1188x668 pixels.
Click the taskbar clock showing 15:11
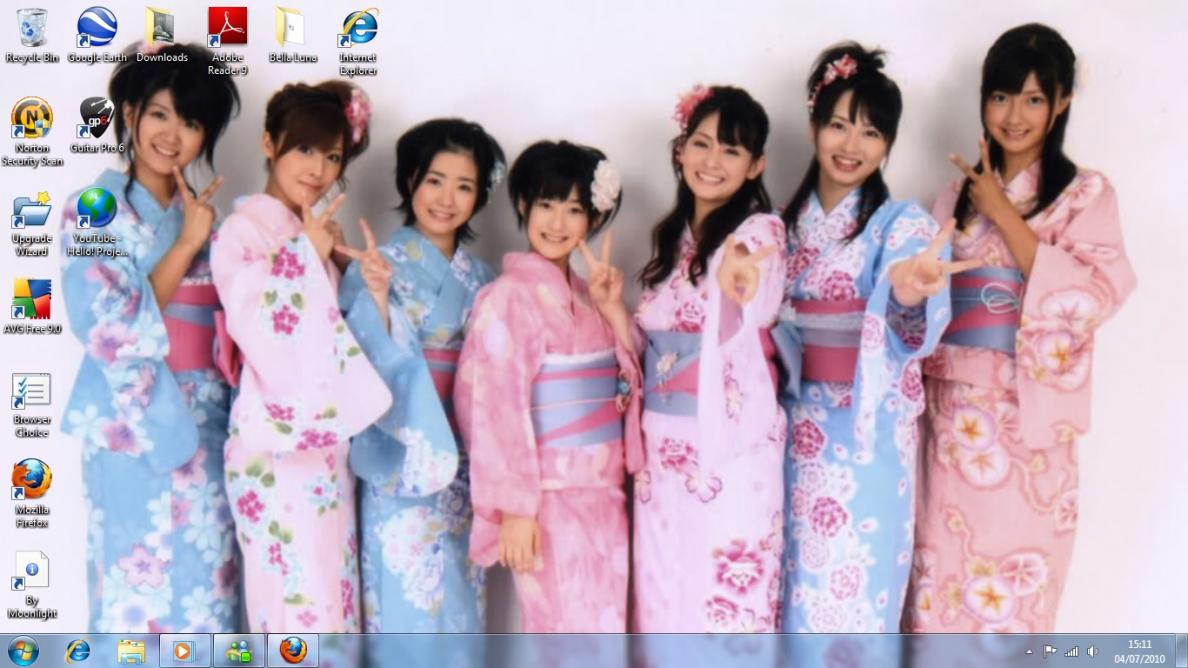click(x=1139, y=651)
